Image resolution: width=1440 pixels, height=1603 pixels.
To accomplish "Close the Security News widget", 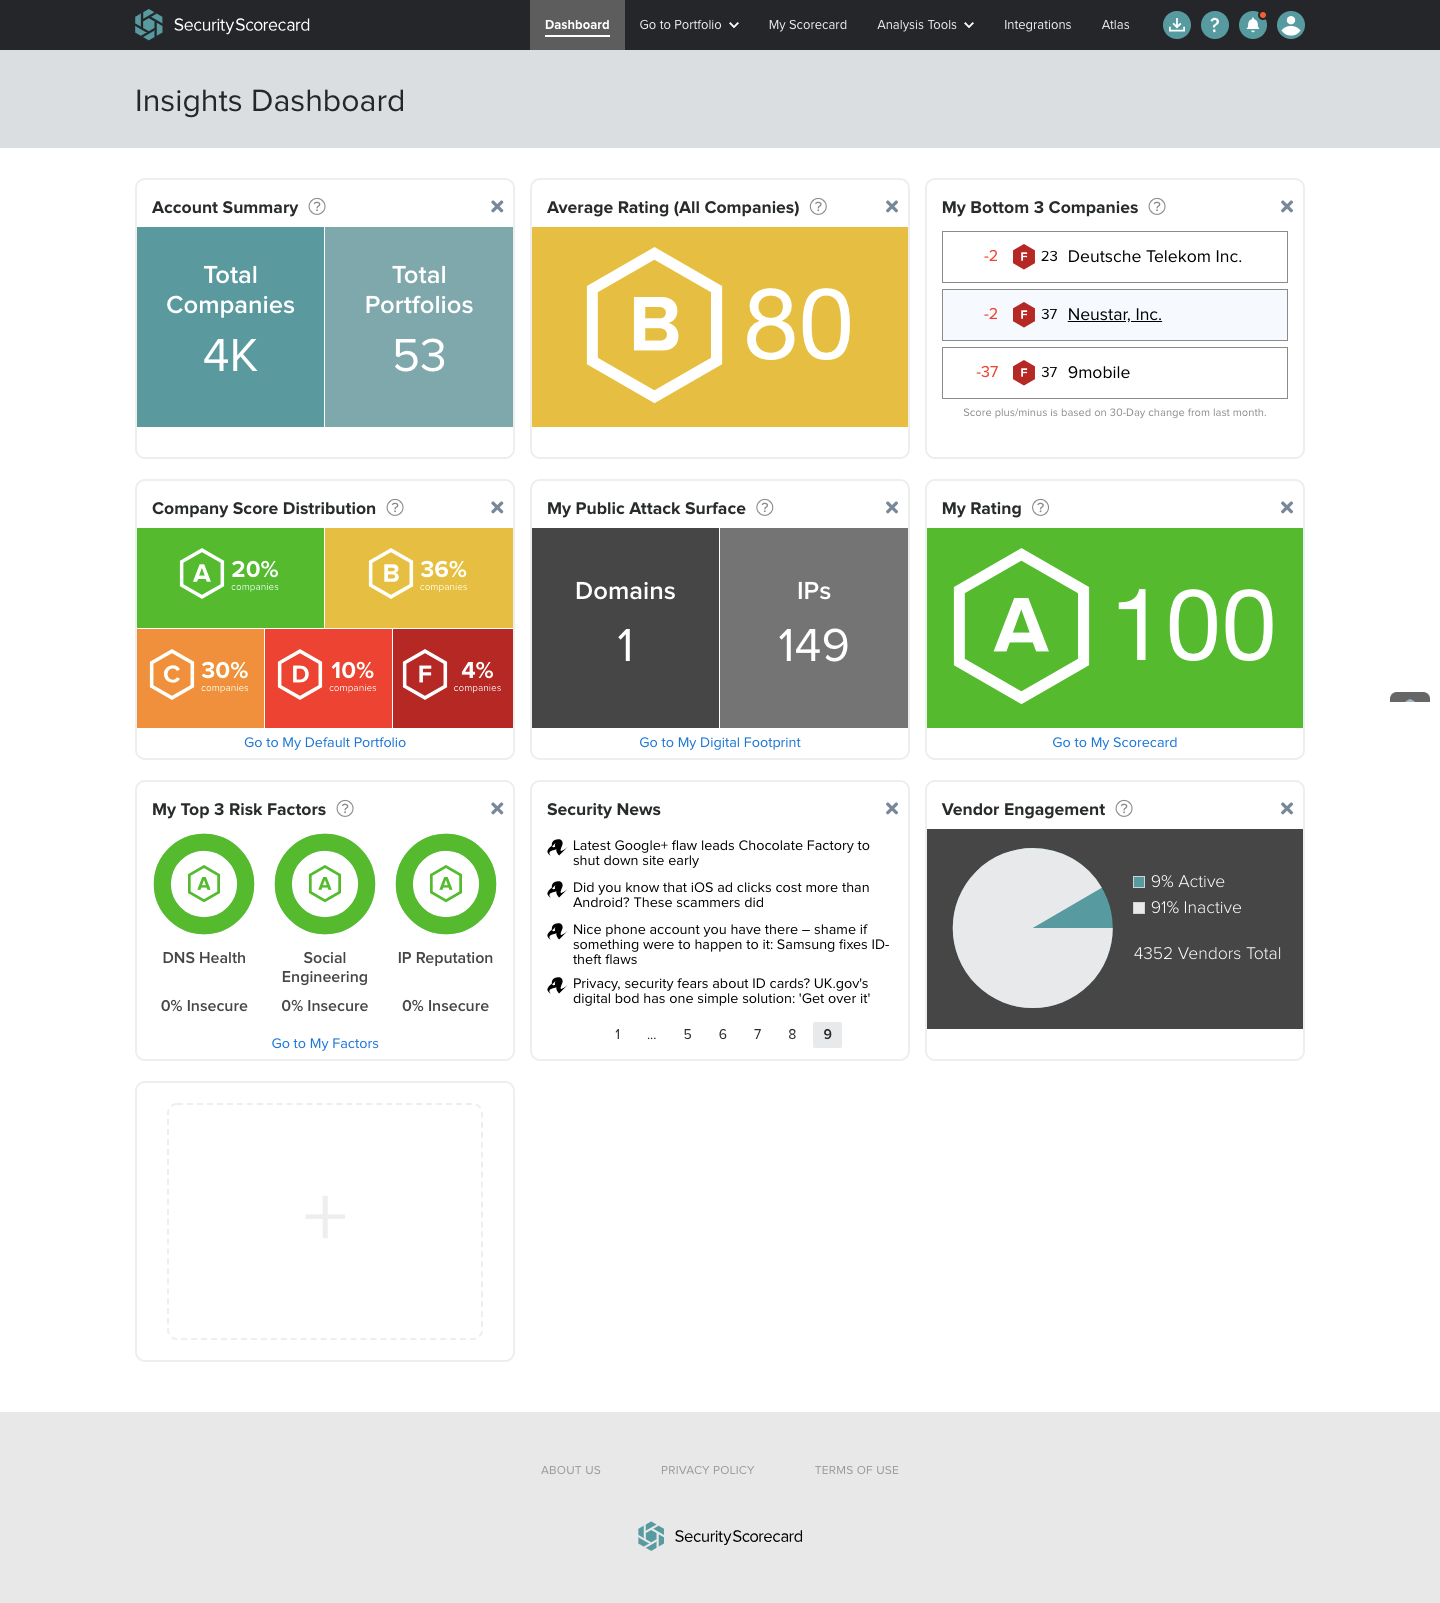I will [892, 809].
